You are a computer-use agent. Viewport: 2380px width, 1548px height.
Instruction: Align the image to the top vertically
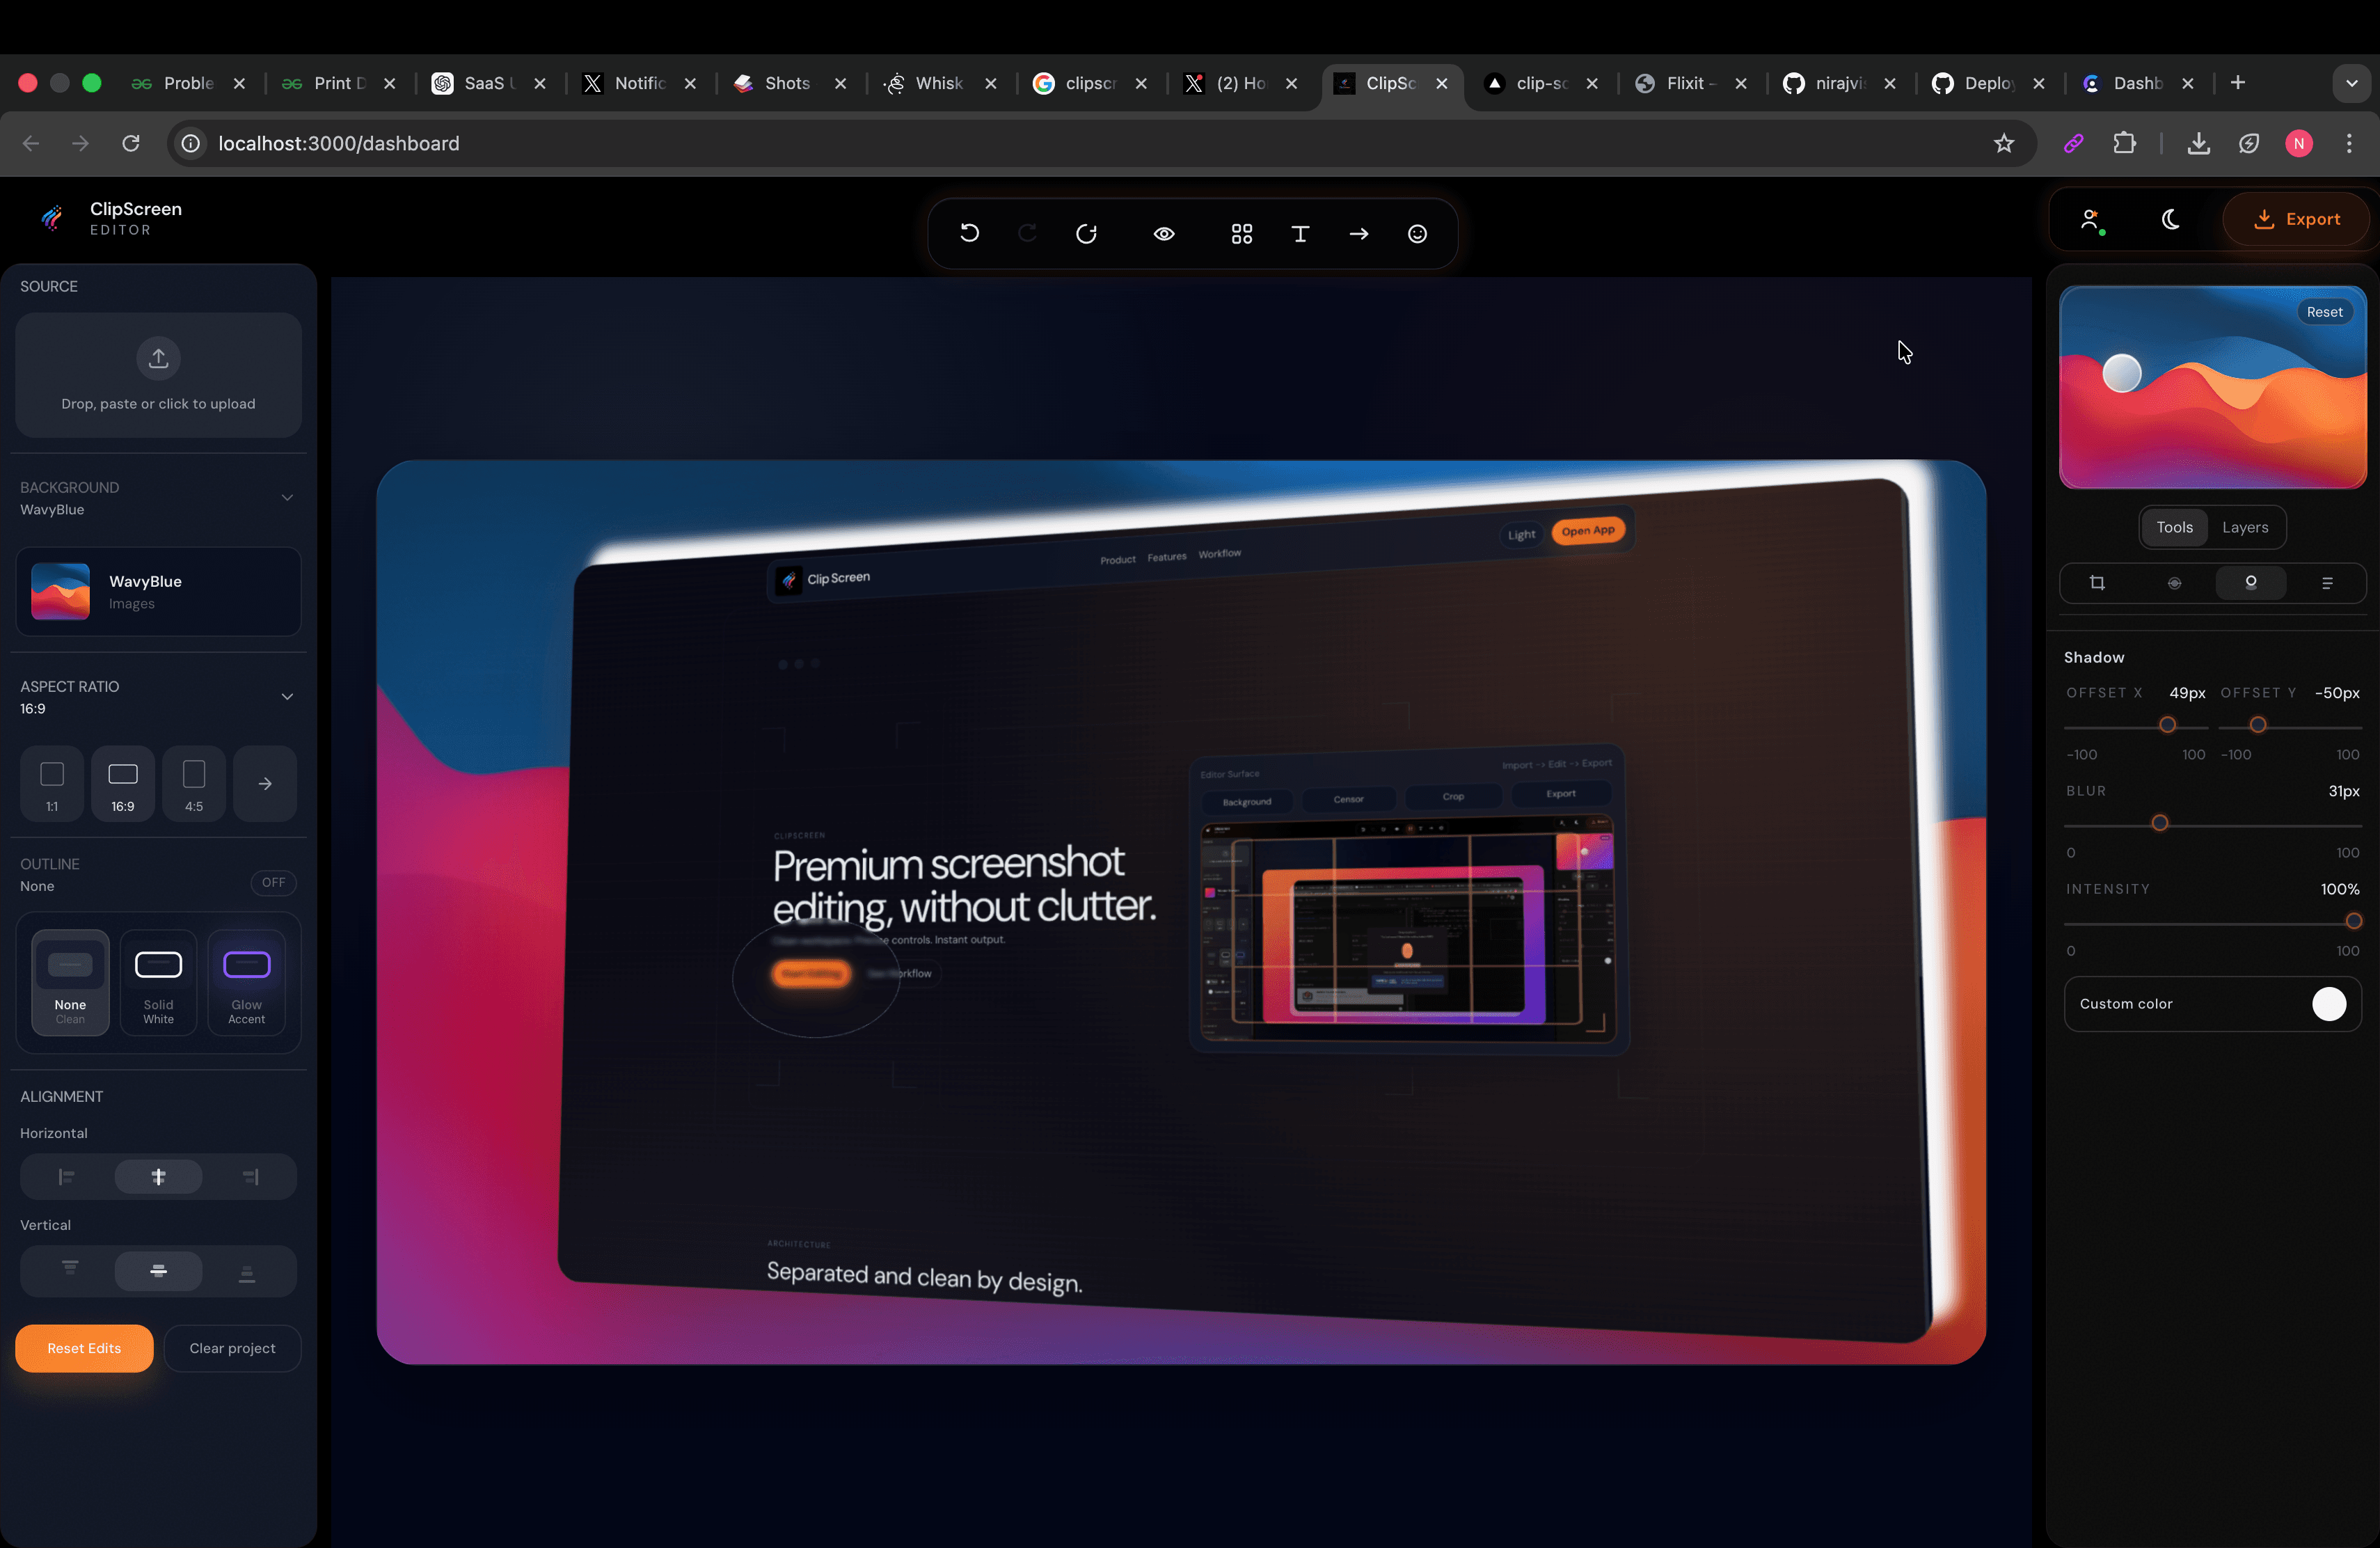[x=70, y=1270]
